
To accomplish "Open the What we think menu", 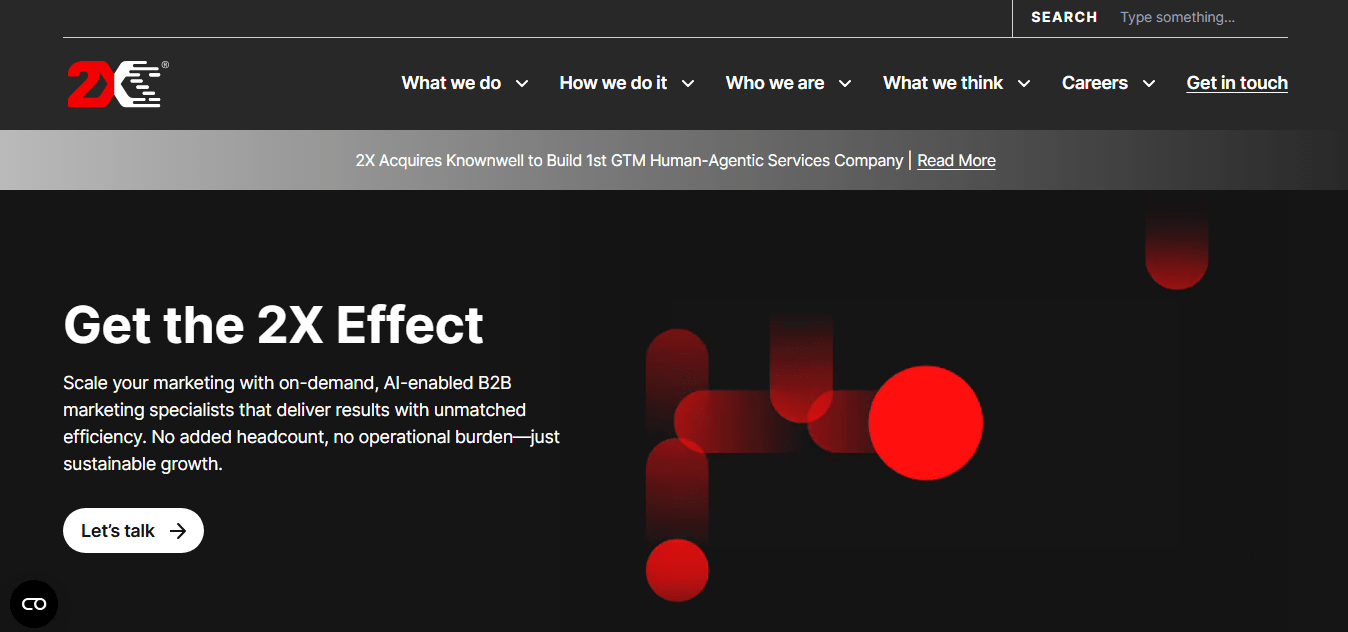I will pyautogui.click(x=943, y=83).
